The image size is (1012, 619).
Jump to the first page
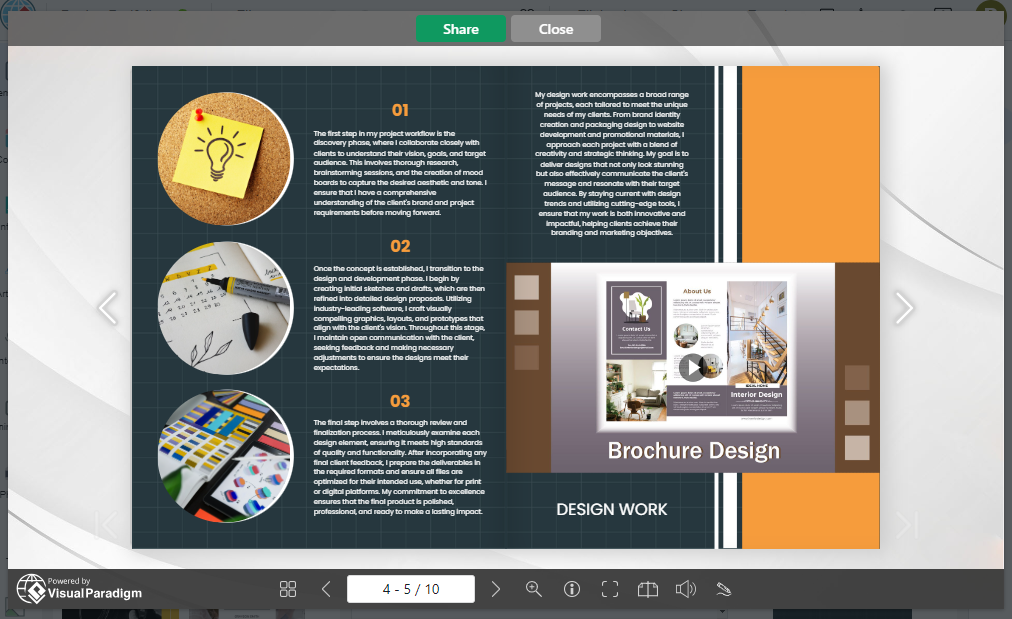point(106,524)
